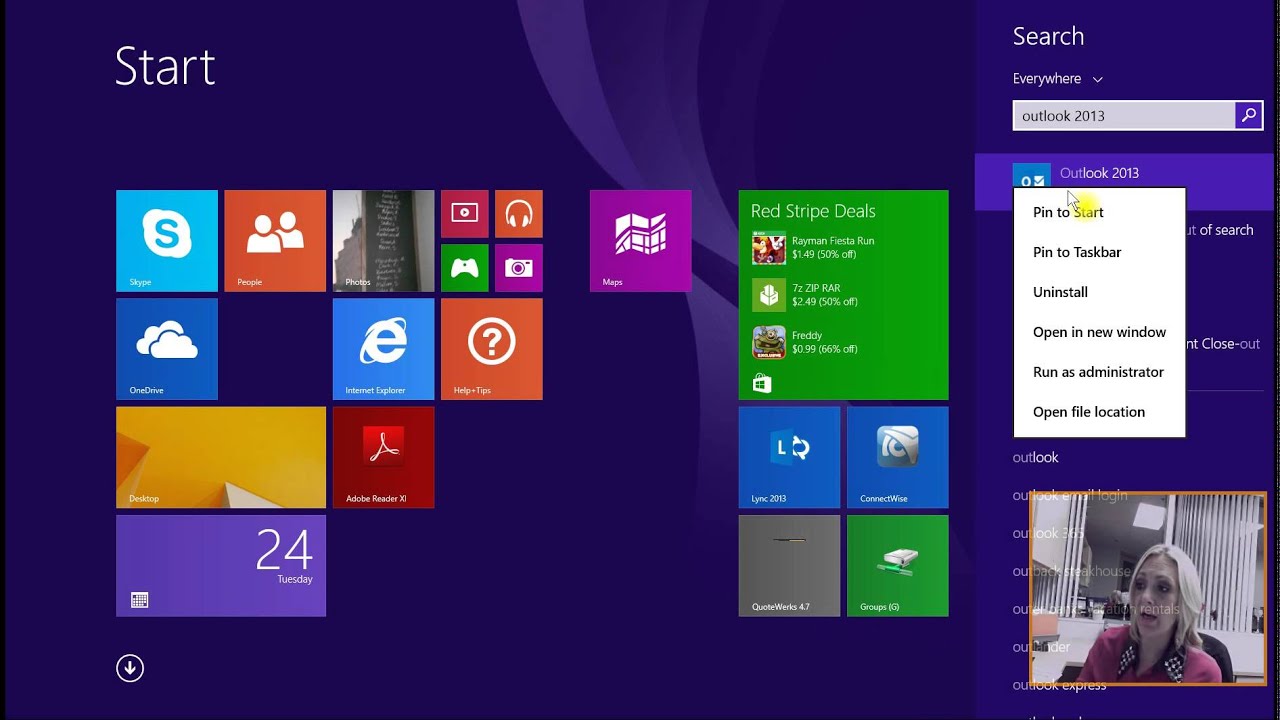
Task: Click the search magnifier button
Action: pyautogui.click(x=1249, y=115)
